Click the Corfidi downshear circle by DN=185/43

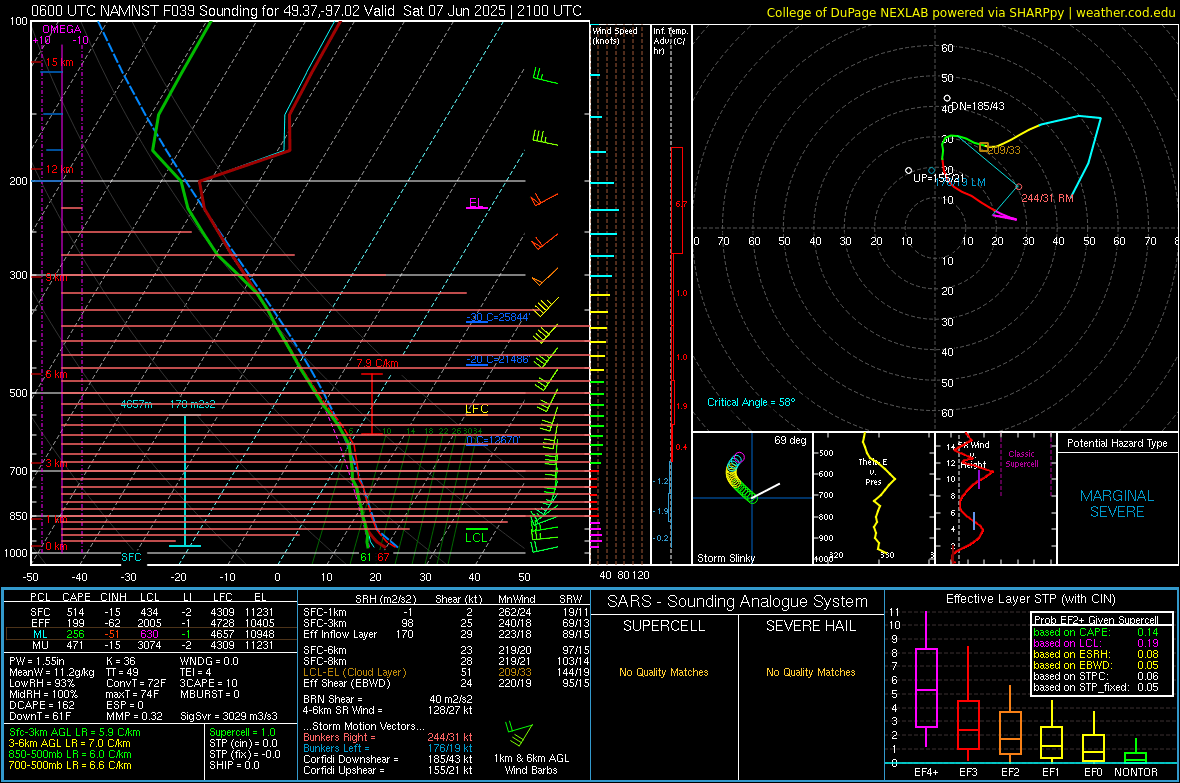click(947, 99)
